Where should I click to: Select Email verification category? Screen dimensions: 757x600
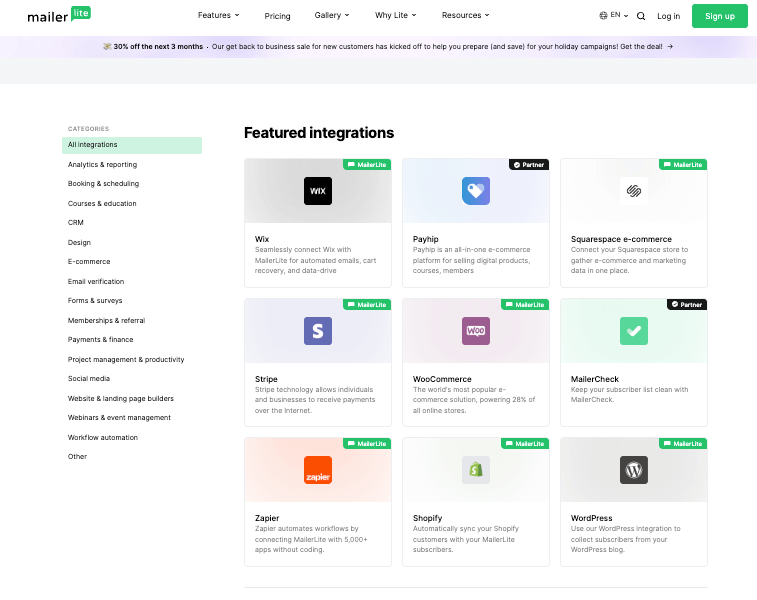(96, 281)
